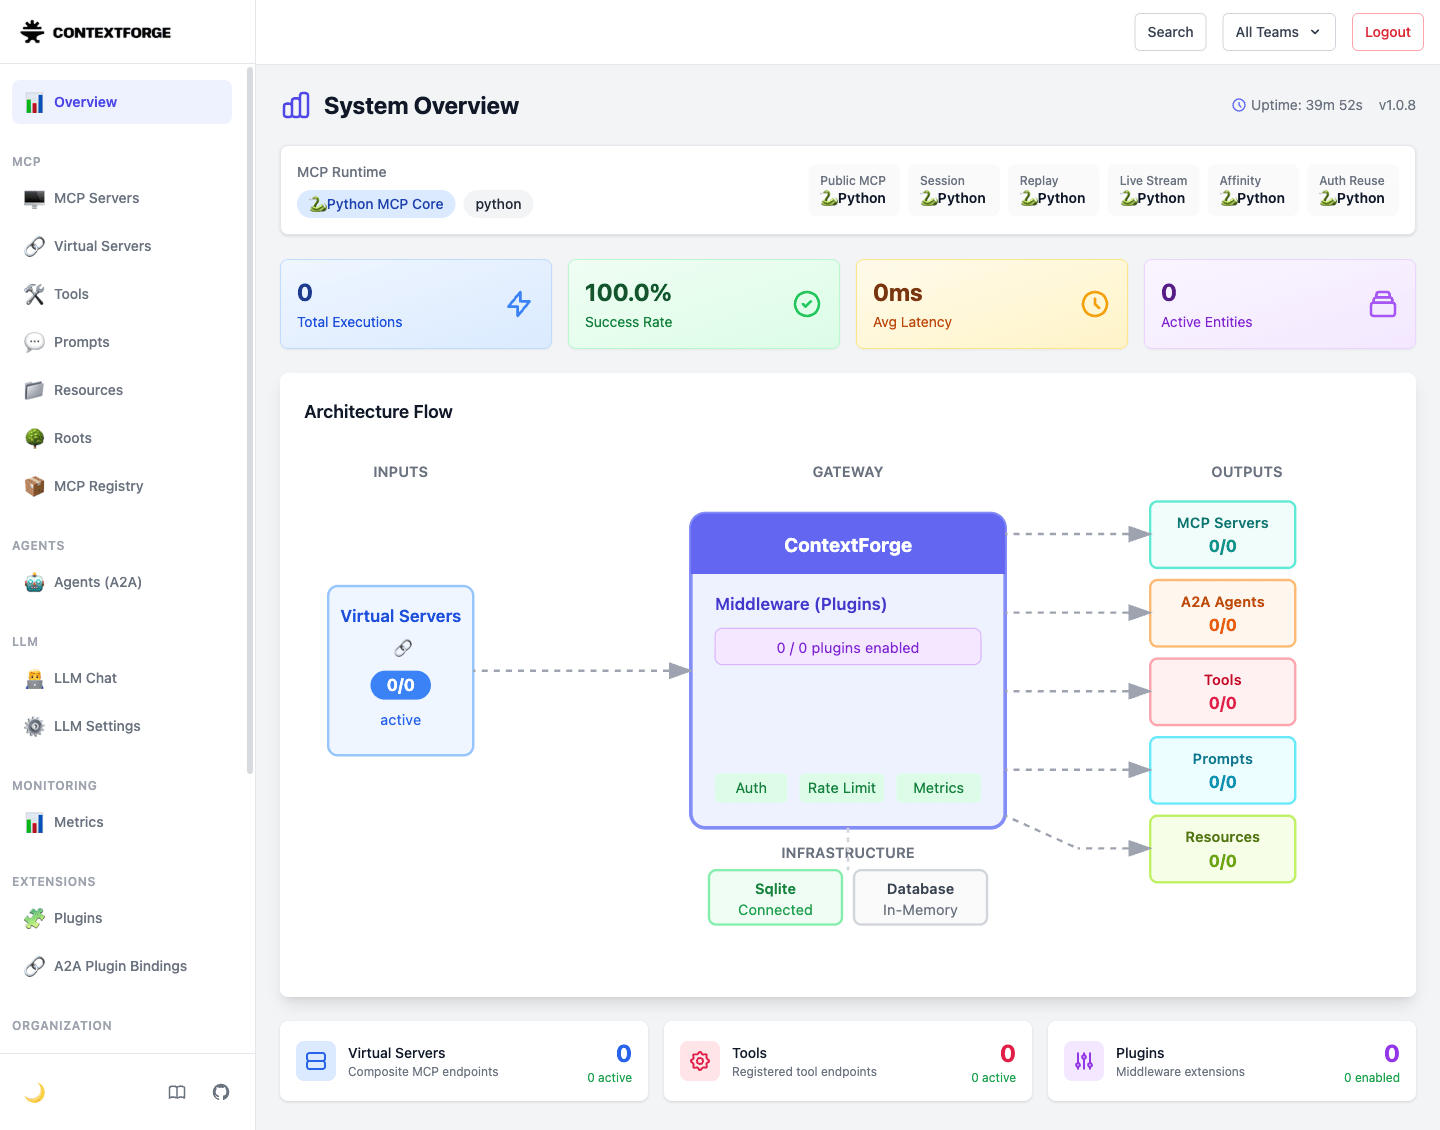This screenshot has height=1130, width=1440.
Task: Click the Replay Python chip
Action: (1053, 189)
